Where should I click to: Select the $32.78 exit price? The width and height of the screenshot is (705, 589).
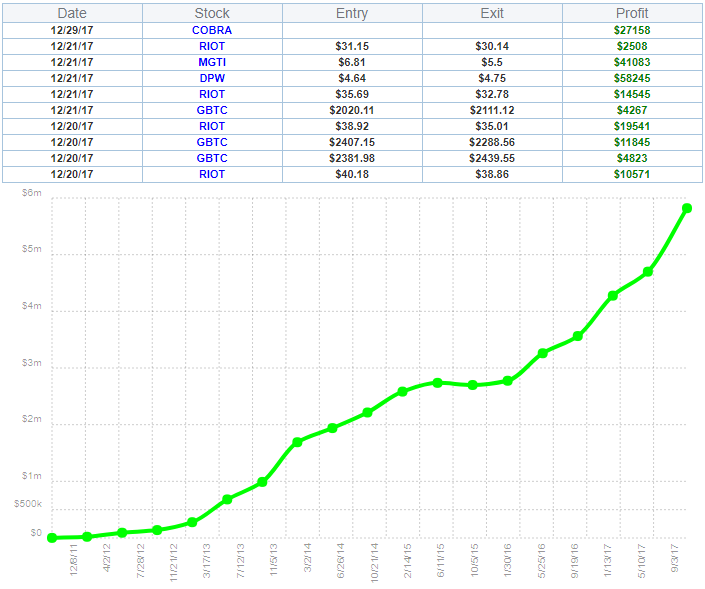(492, 94)
